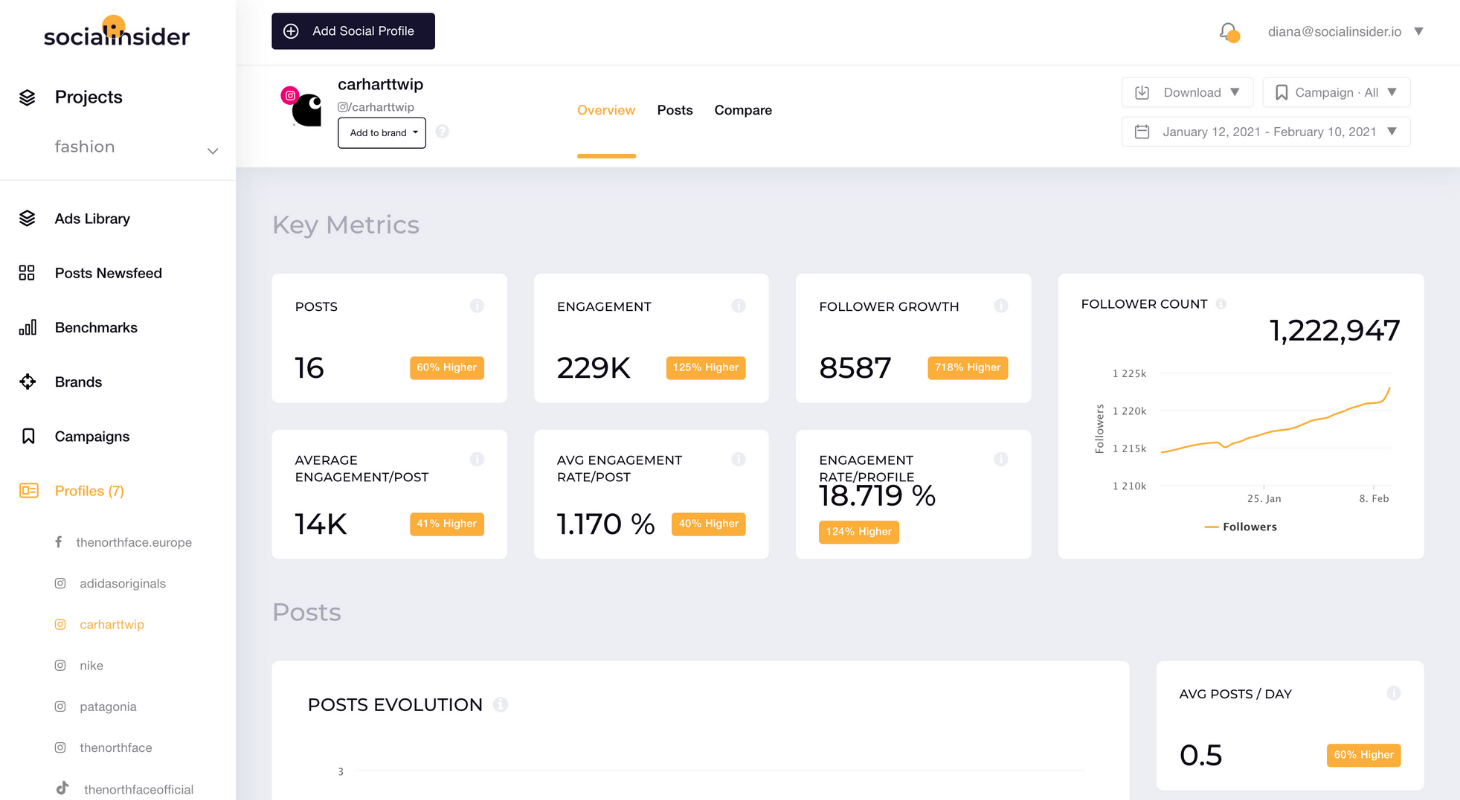Switch to the Overview tab
Viewport: 1460px width, 800px height.
606,110
